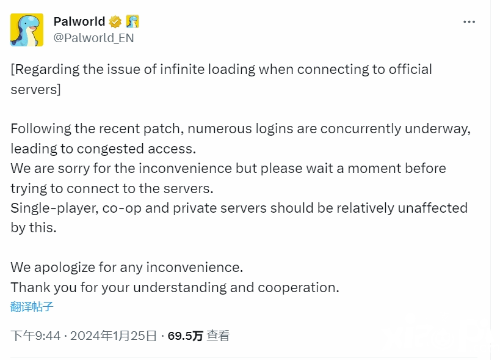Click the 下午9:44 timestamp

35,336
